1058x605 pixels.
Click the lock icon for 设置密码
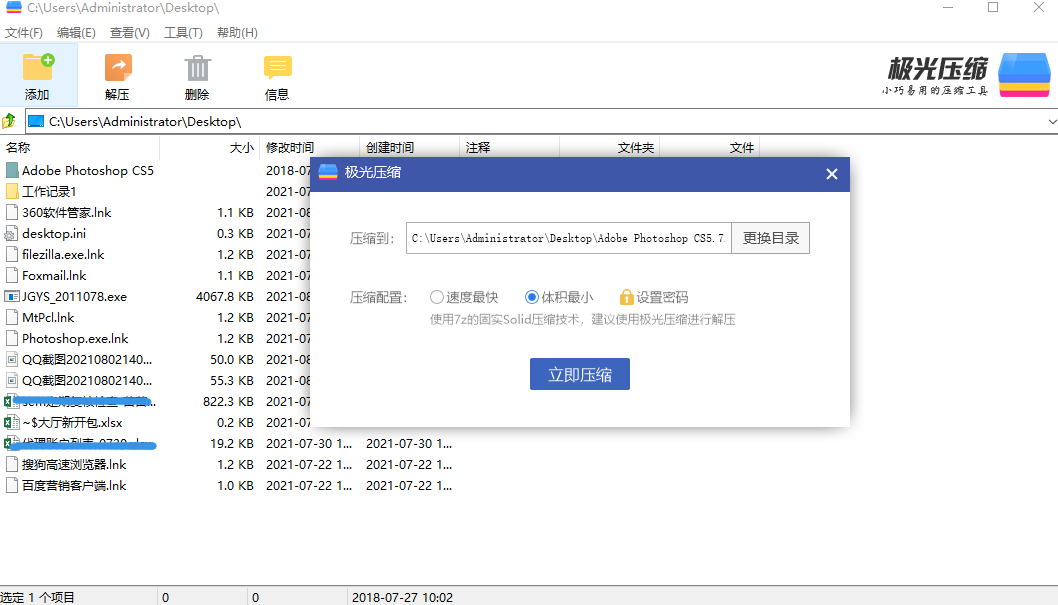click(x=626, y=297)
